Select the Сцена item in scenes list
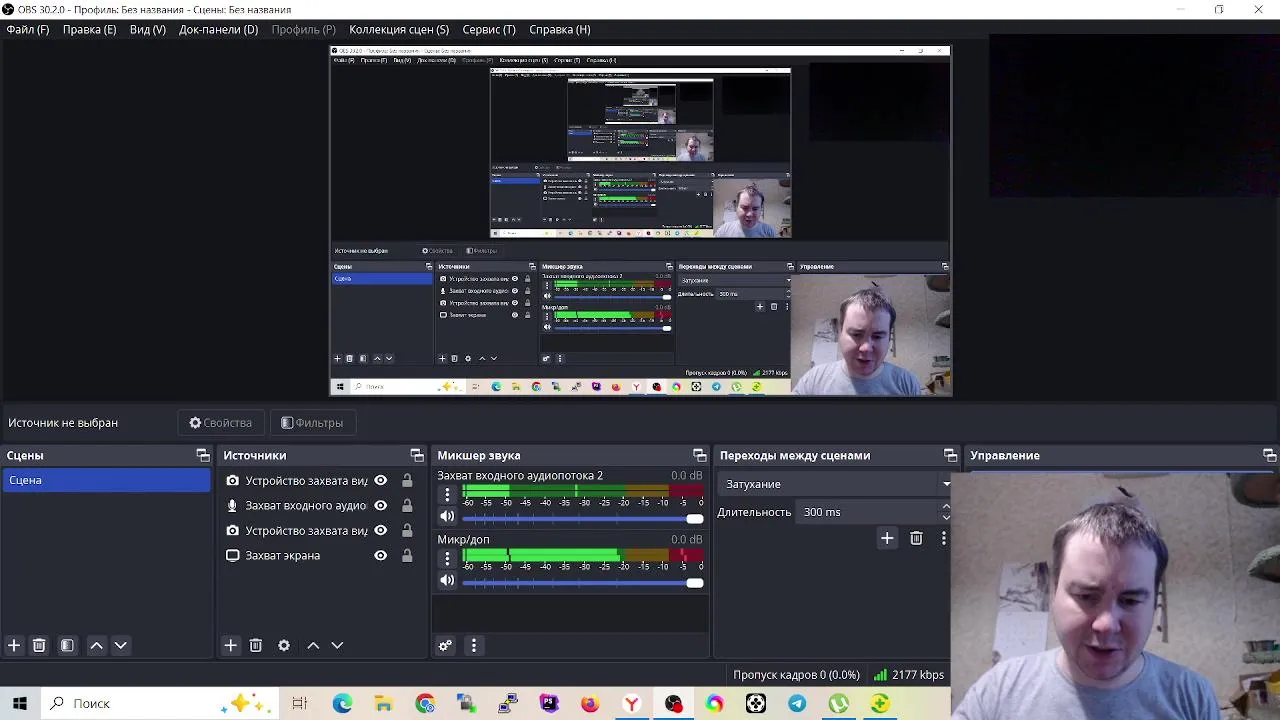The height and width of the screenshot is (720, 1280). [x=106, y=480]
